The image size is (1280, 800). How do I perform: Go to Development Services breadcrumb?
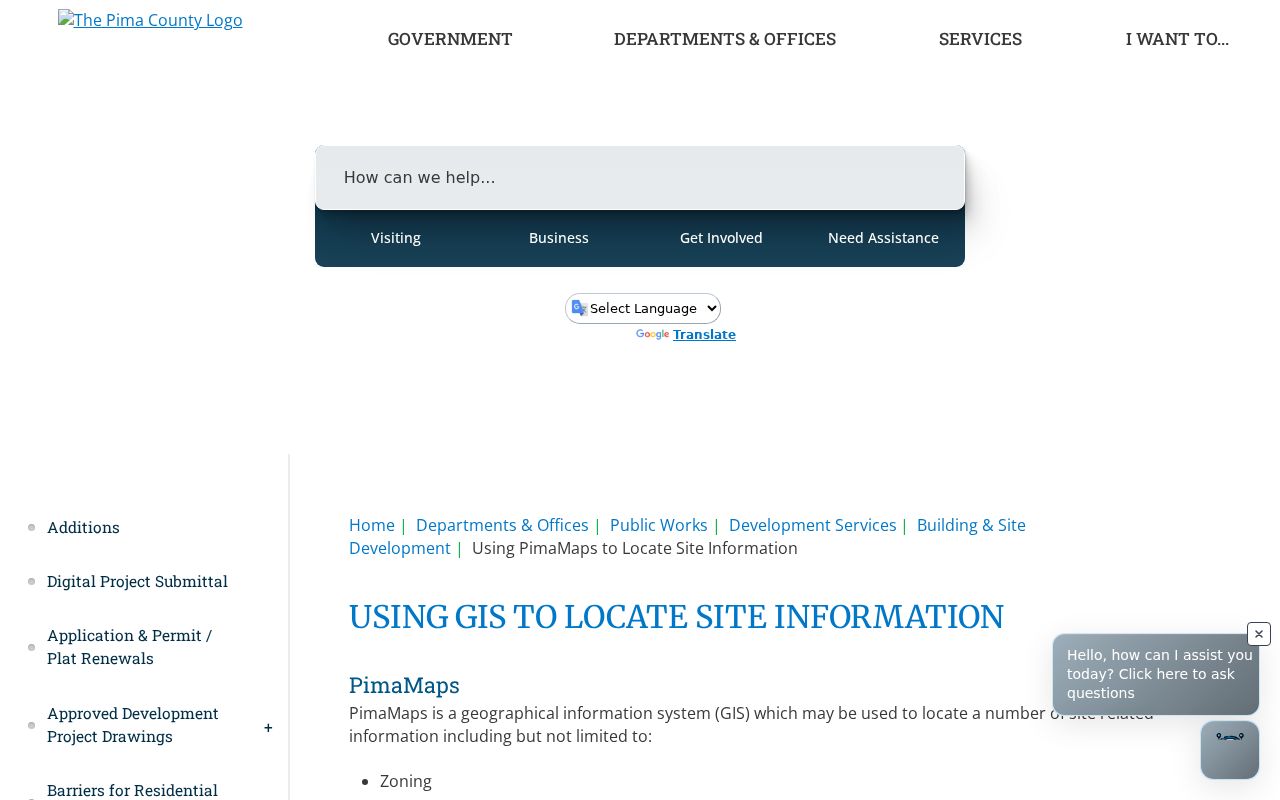813,525
